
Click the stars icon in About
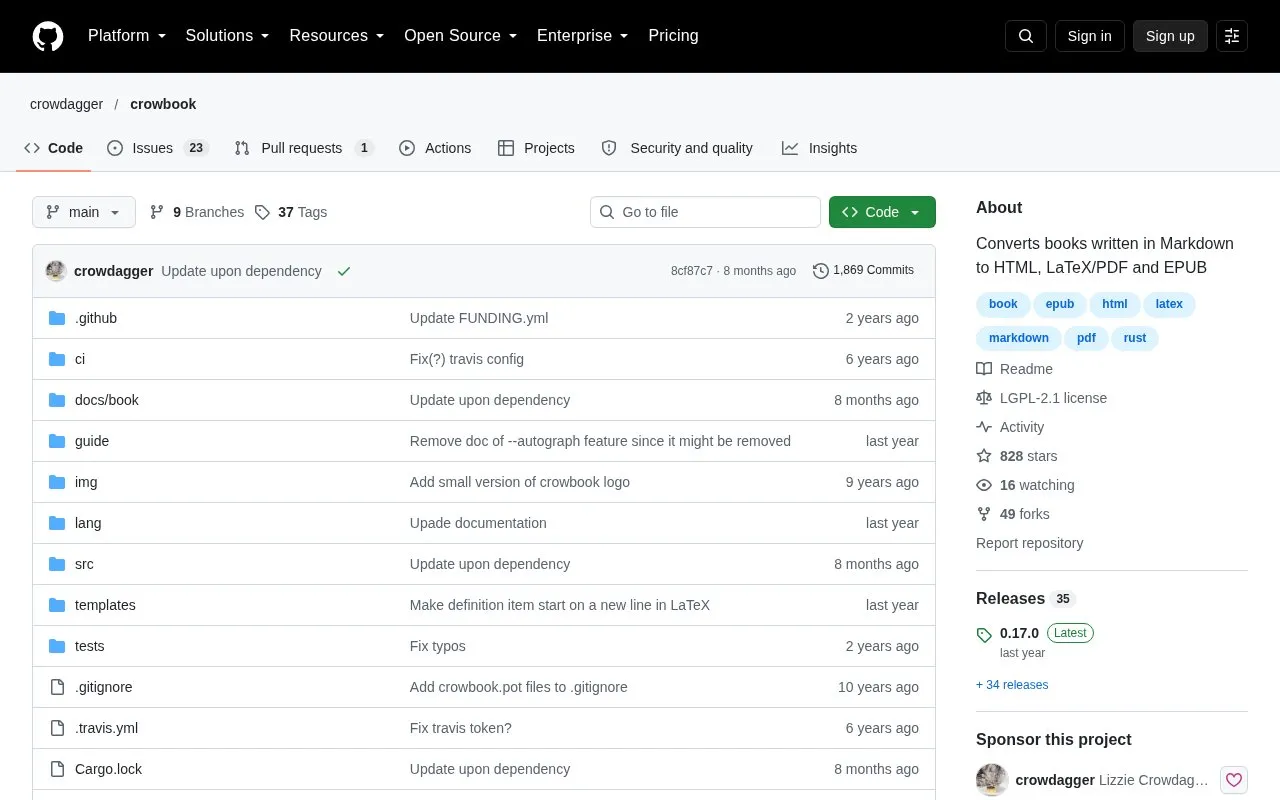click(984, 456)
